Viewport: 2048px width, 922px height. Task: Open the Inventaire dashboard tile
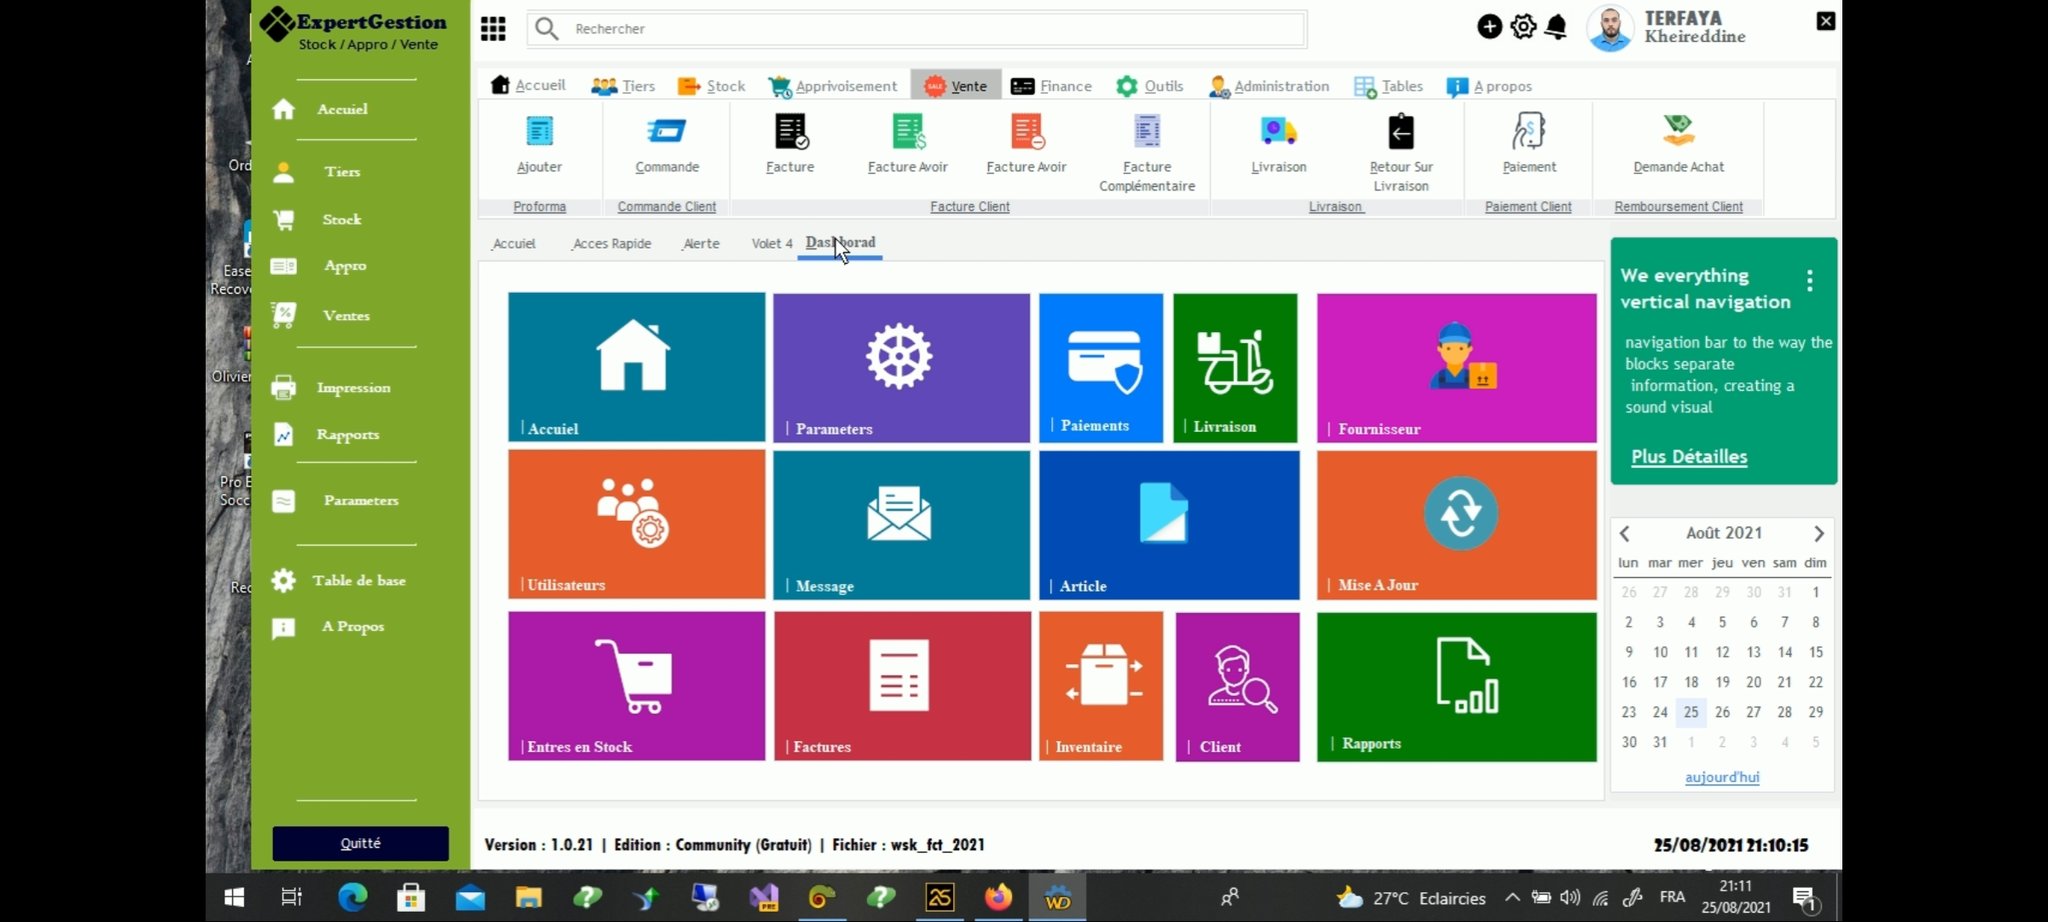click(1100, 686)
